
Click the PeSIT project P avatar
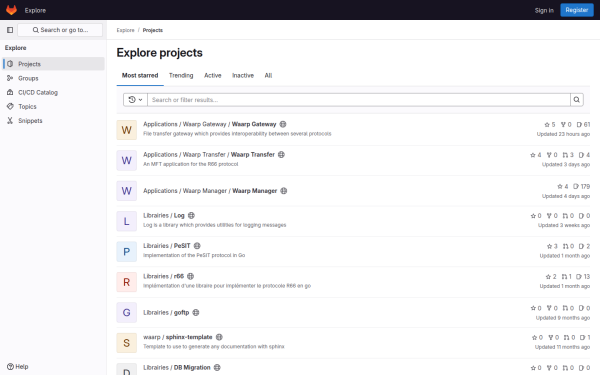tap(127, 252)
